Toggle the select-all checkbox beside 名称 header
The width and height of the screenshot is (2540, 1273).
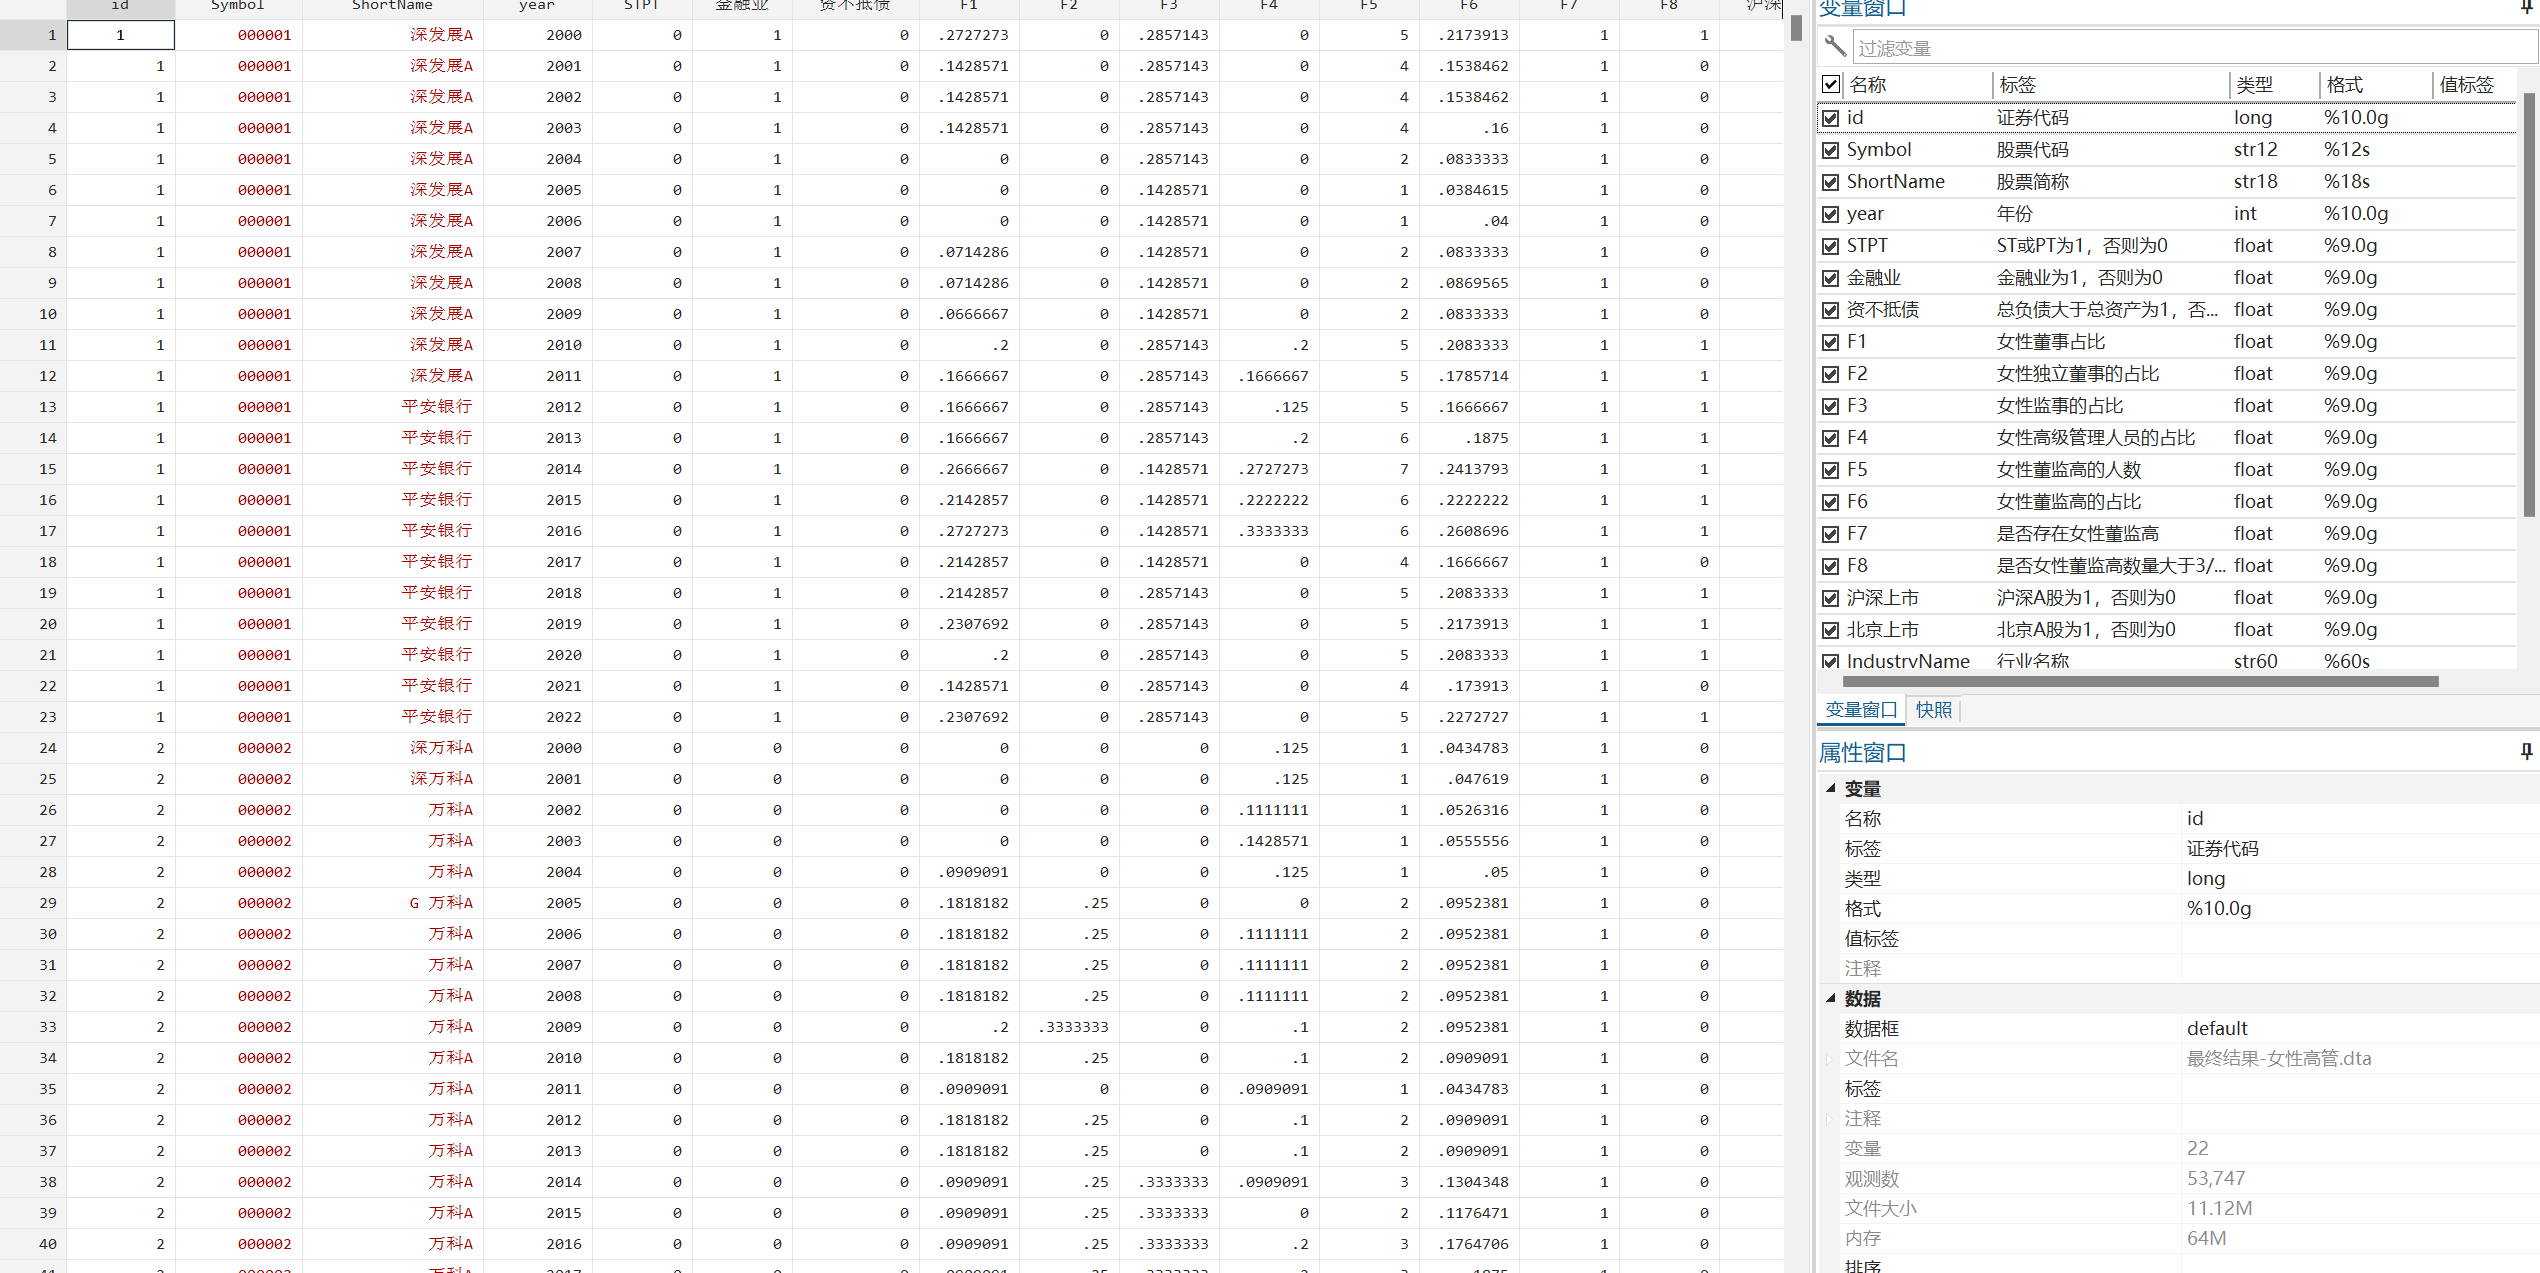pos(1830,85)
